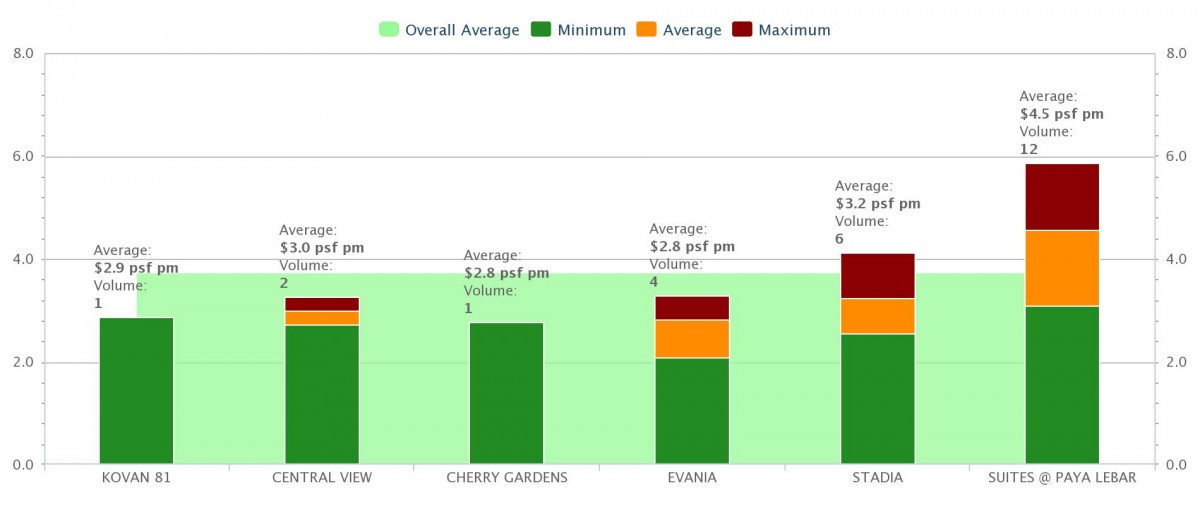Click the right axis 0.0 tick label
Viewport: 1200px width, 505px height.
[x=1177, y=465]
